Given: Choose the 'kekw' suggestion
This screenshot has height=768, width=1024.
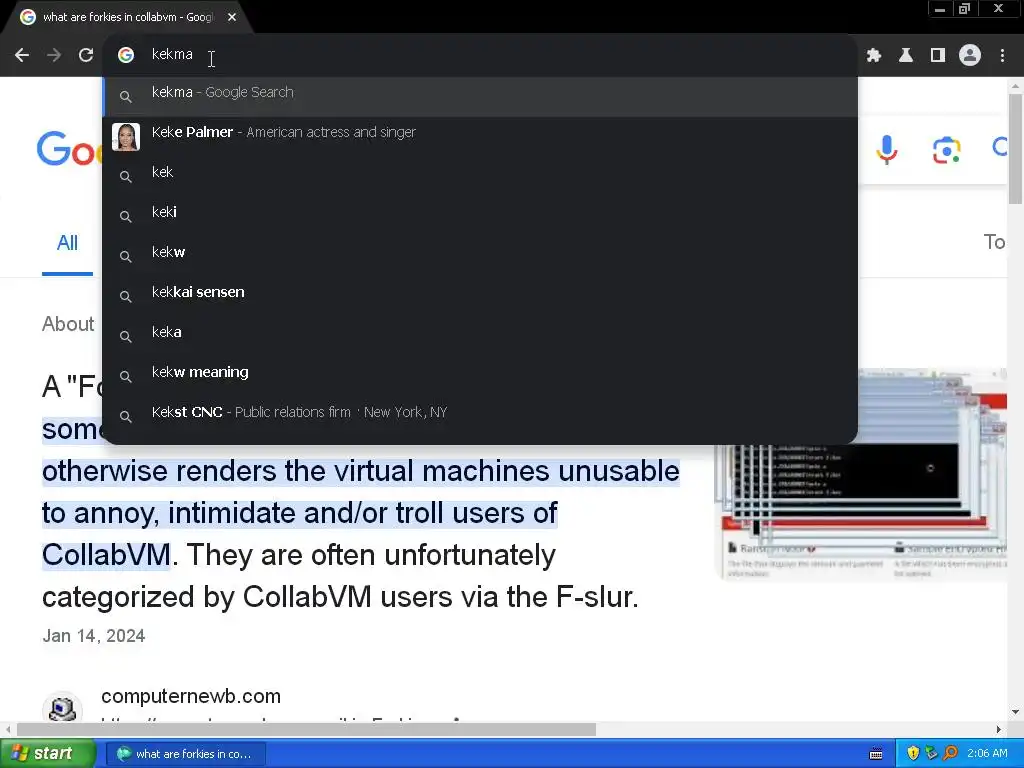Looking at the screenshot, I should click(x=480, y=256).
